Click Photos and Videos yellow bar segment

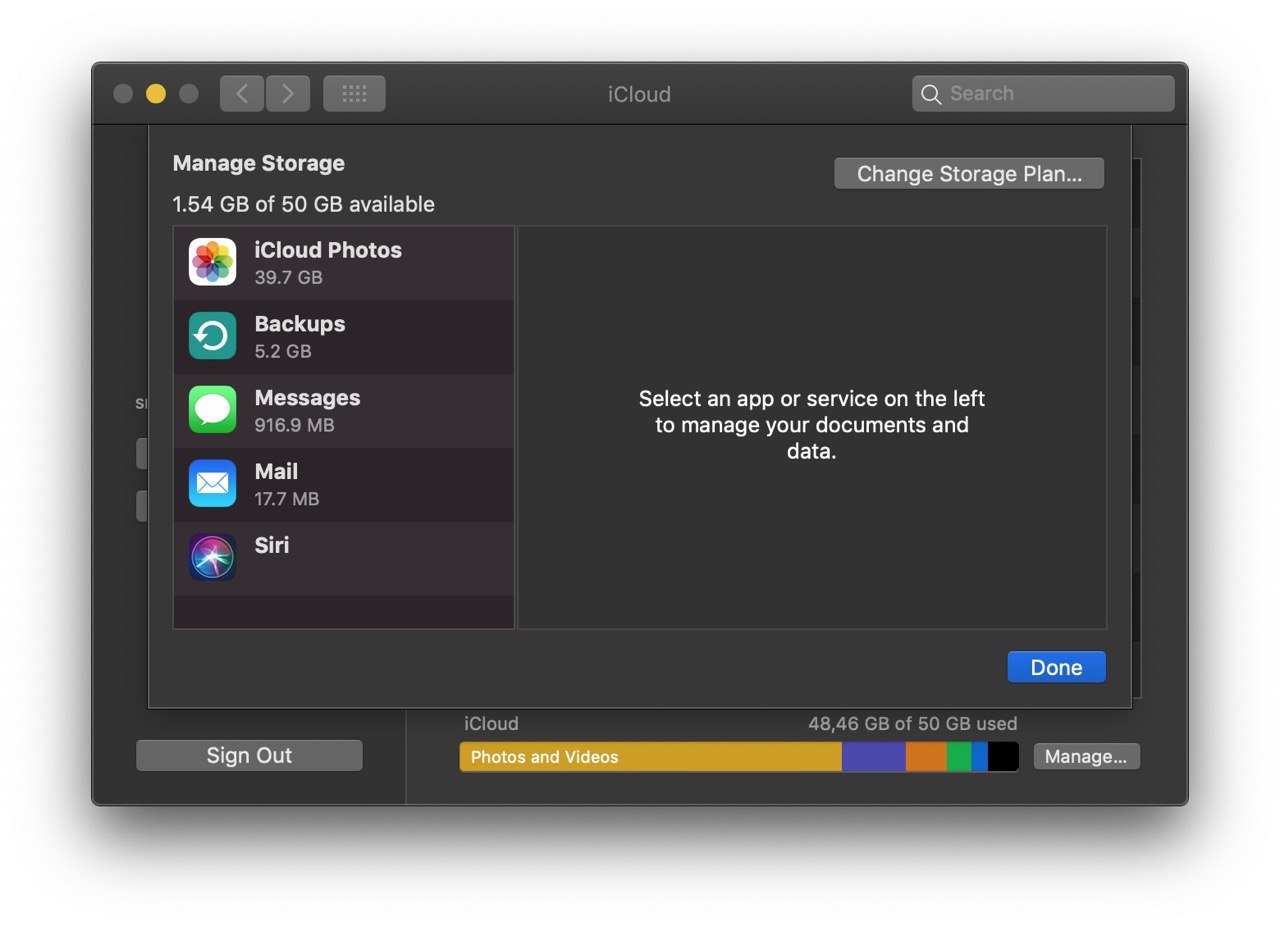(651, 757)
